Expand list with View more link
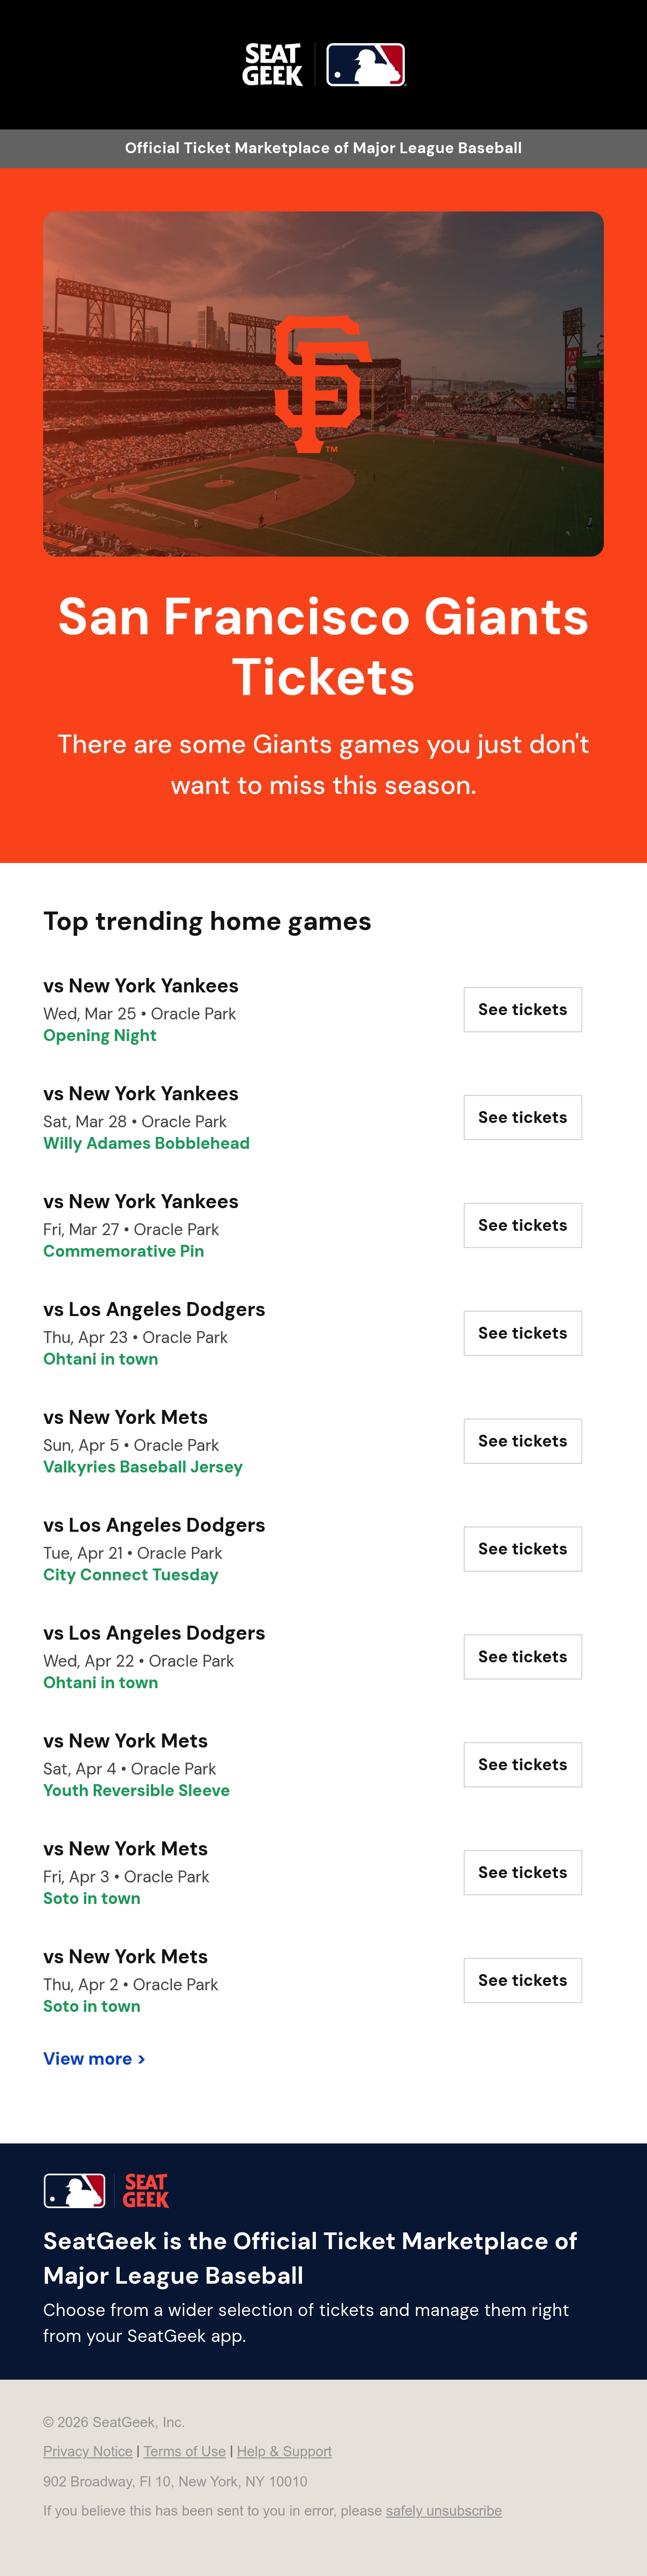This screenshot has height=2576, width=647. pyautogui.click(x=94, y=2059)
